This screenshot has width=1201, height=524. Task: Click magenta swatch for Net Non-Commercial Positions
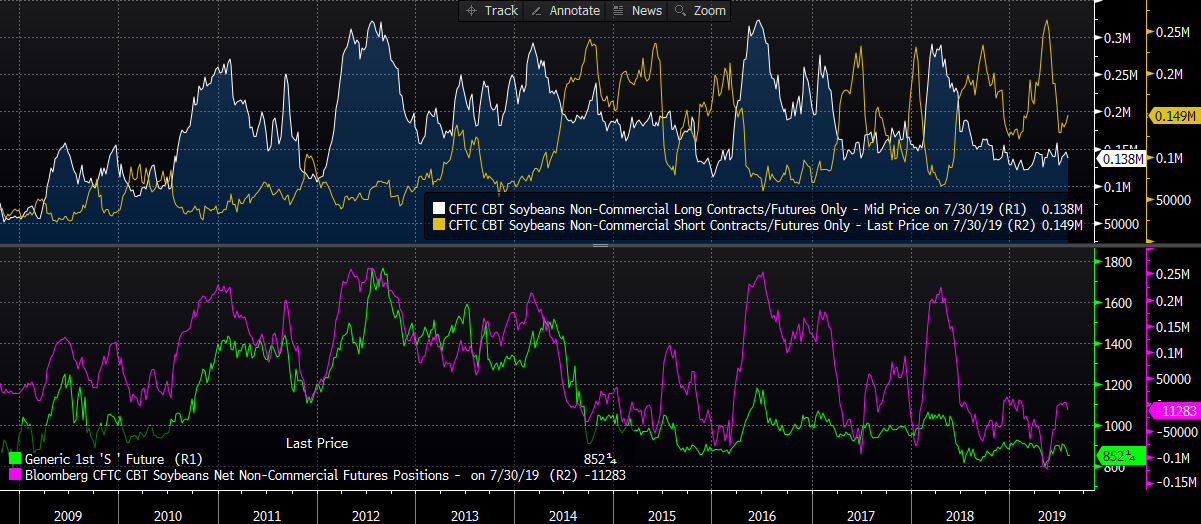[x=14, y=475]
